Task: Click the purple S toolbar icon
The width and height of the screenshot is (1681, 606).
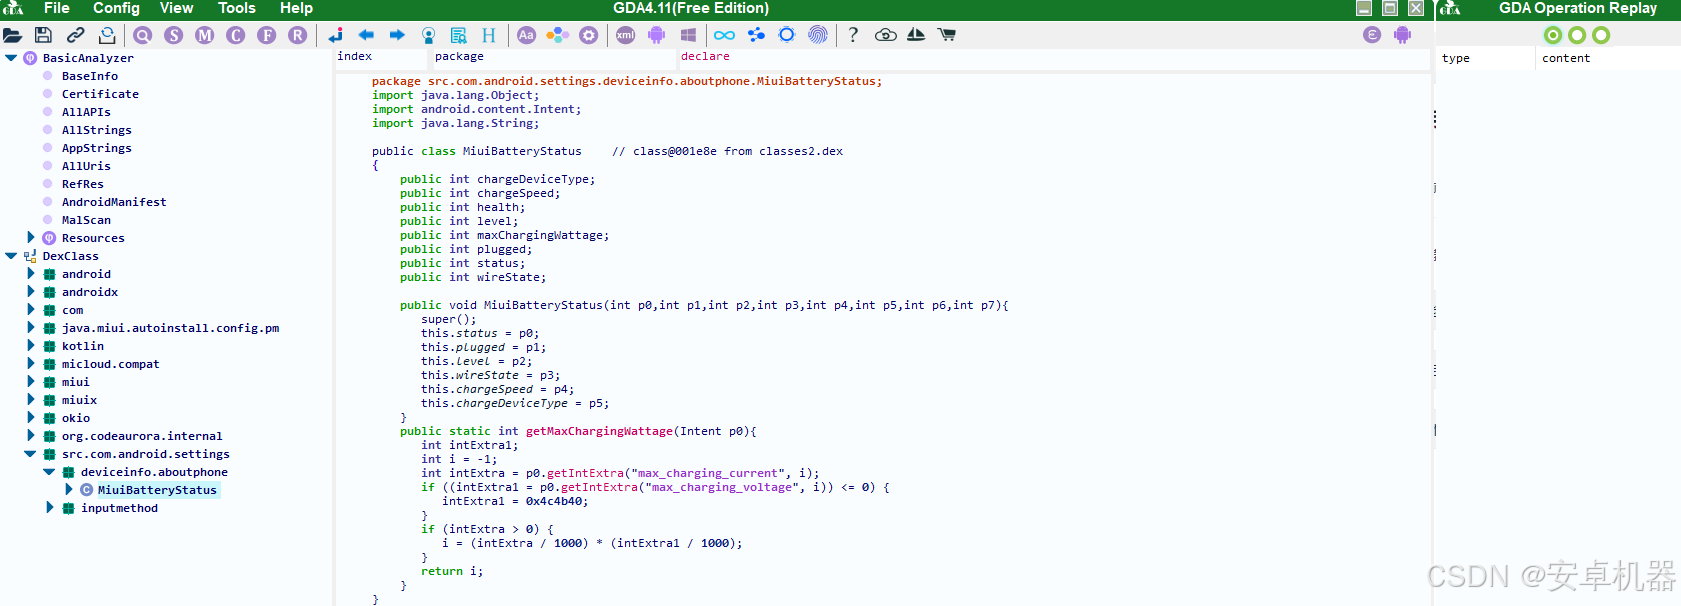Action: tap(174, 35)
